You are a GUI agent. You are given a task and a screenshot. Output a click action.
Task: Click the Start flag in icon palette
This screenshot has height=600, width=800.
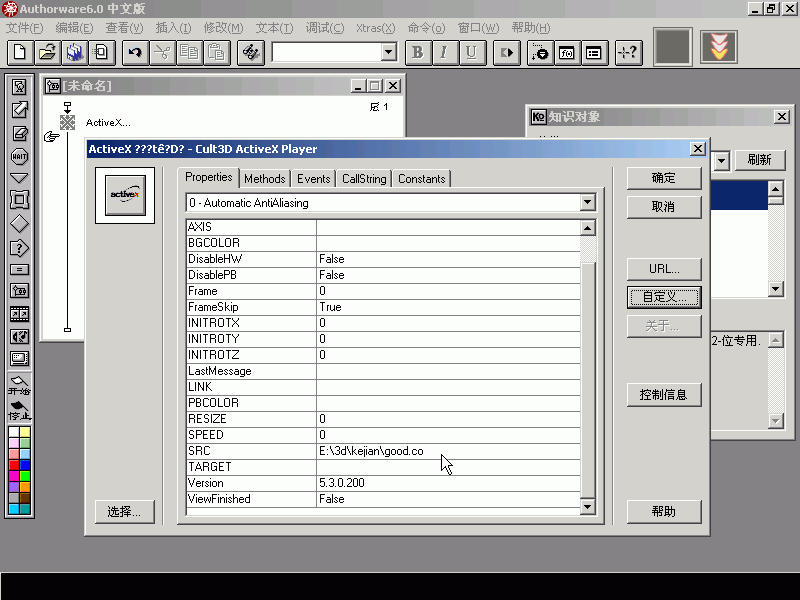pos(19,385)
